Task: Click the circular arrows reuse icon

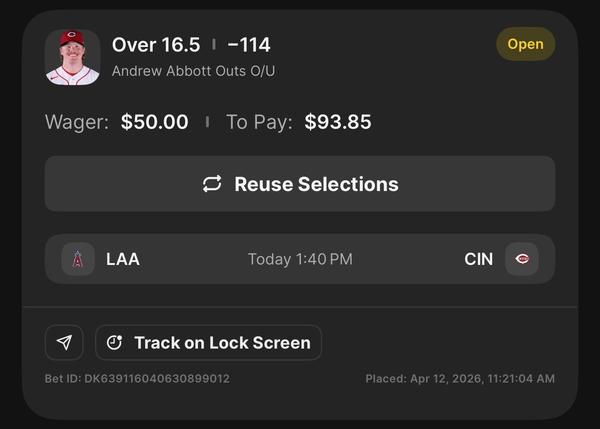Action: 212,184
